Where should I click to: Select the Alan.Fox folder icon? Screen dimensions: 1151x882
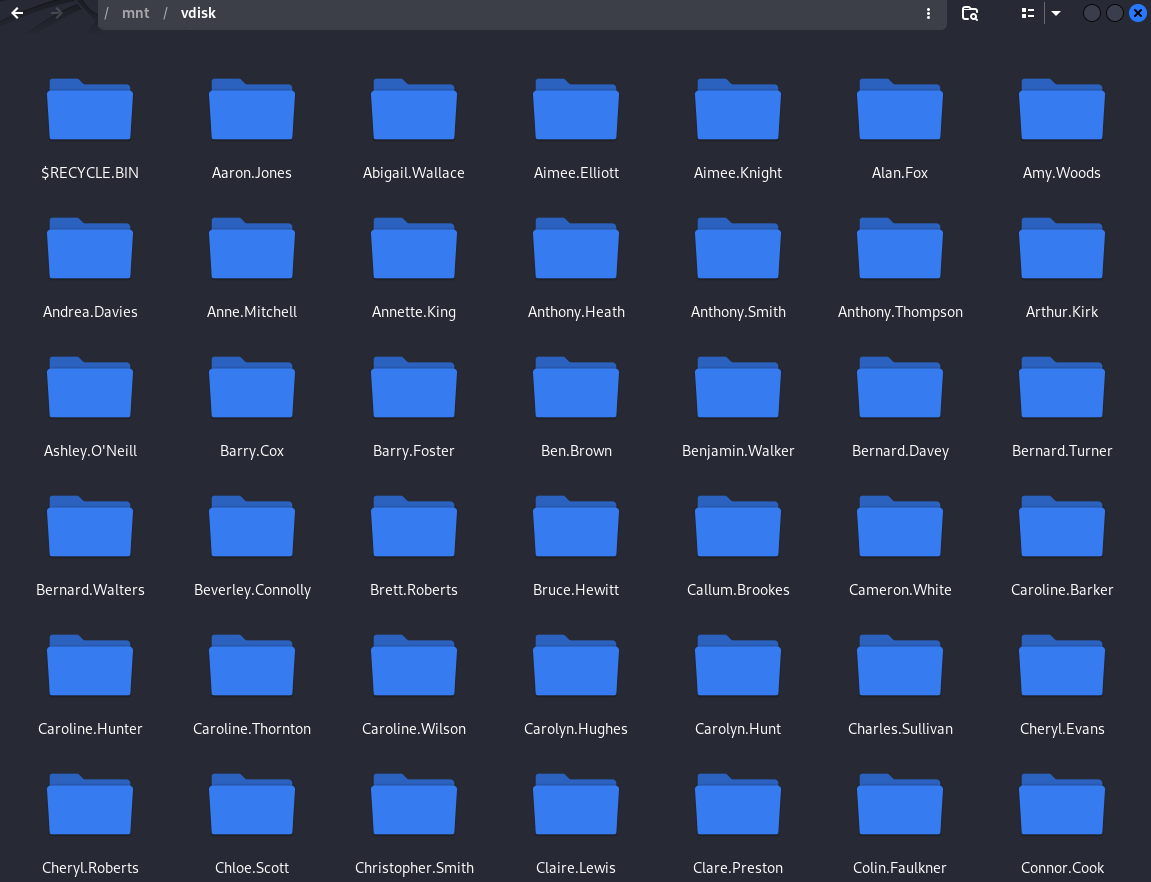900,109
